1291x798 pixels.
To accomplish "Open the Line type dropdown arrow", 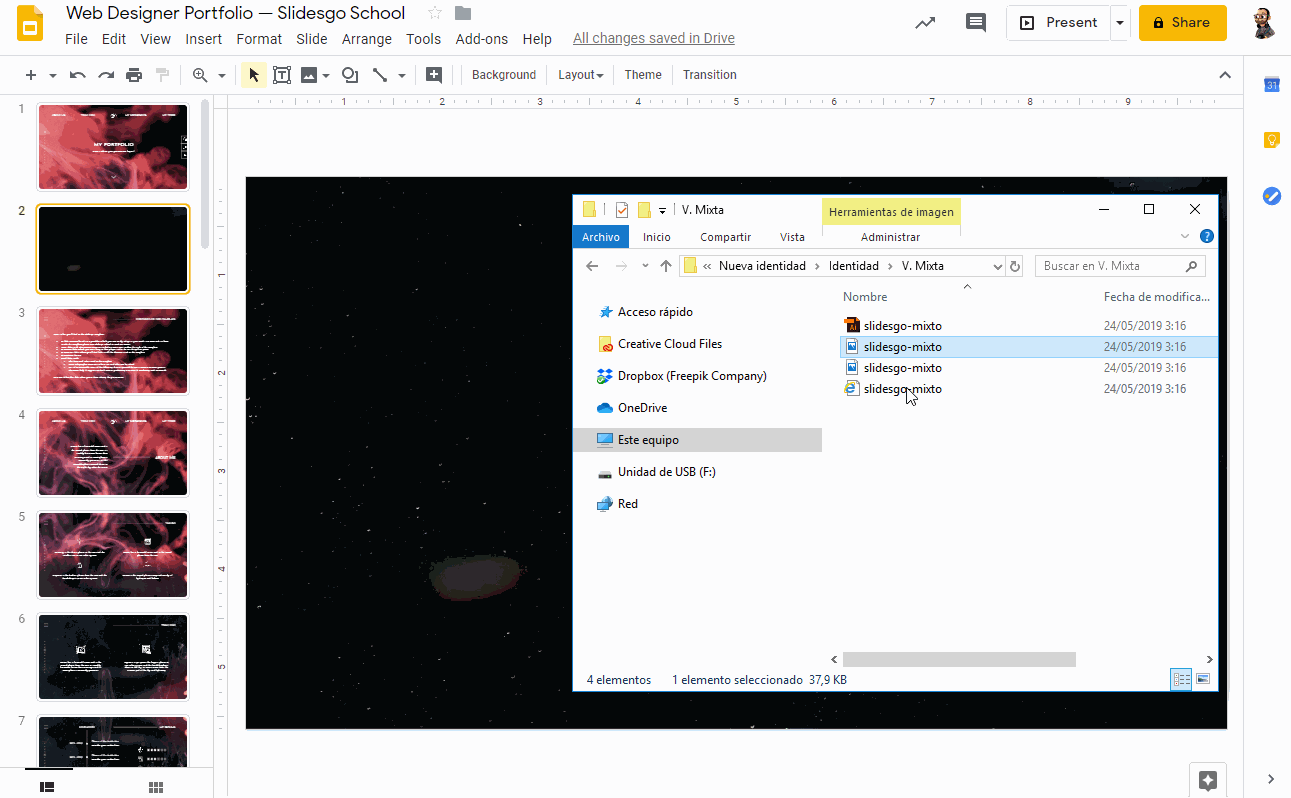I will (402, 75).
